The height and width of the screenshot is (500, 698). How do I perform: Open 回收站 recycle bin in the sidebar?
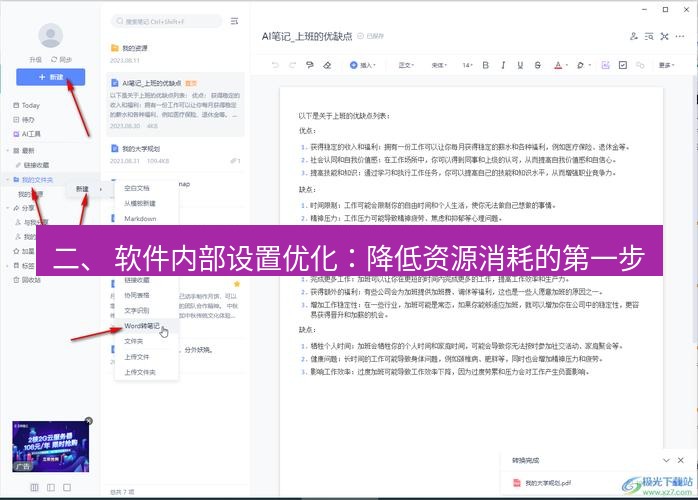coord(27,280)
